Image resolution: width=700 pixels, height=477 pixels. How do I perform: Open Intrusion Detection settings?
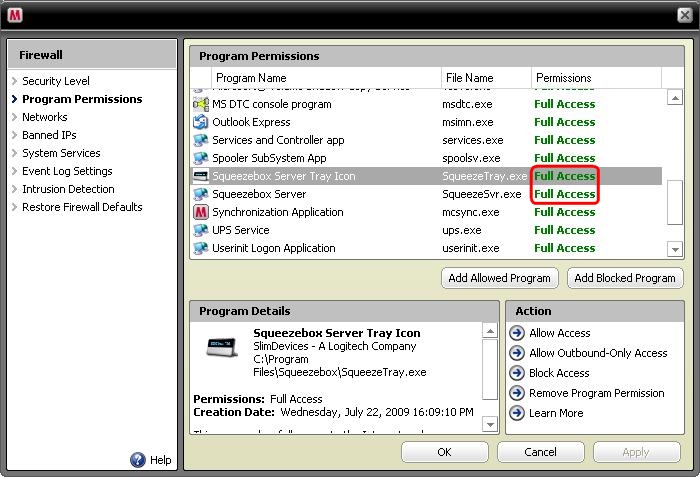[68, 189]
